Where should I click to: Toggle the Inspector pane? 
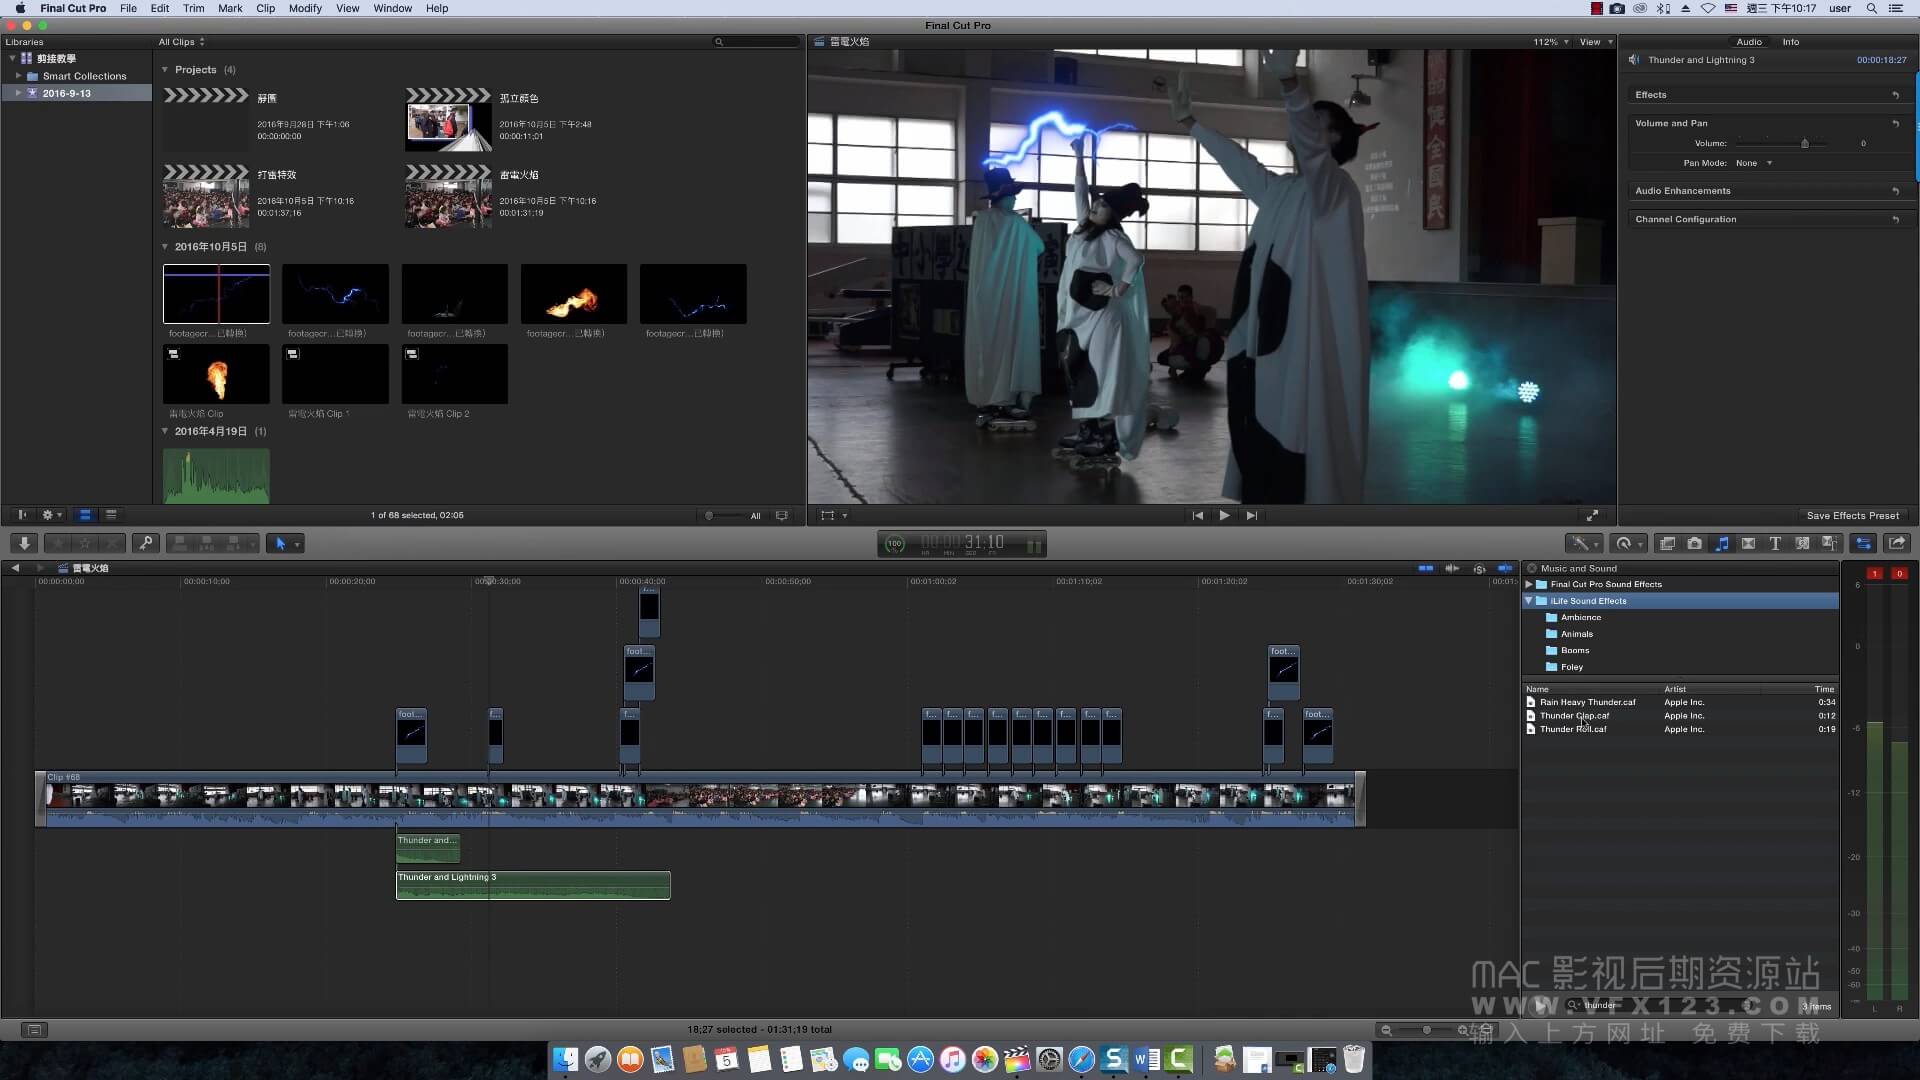pos(1863,543)
